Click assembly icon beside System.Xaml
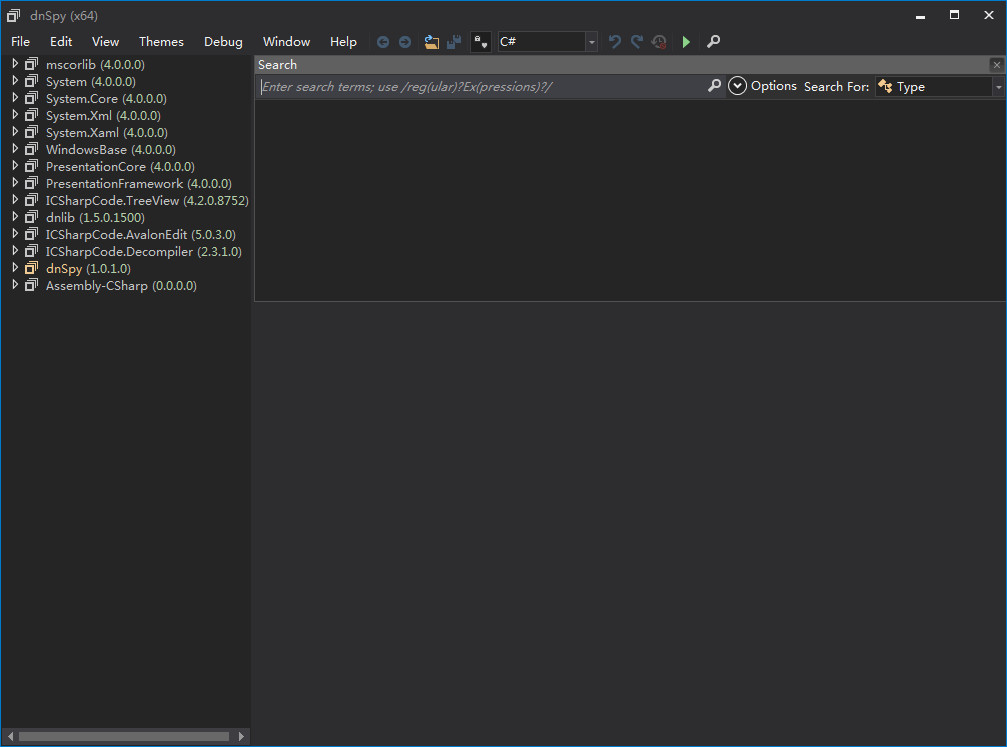Screen dimensions: 1007x747 [x=31, y=132]
